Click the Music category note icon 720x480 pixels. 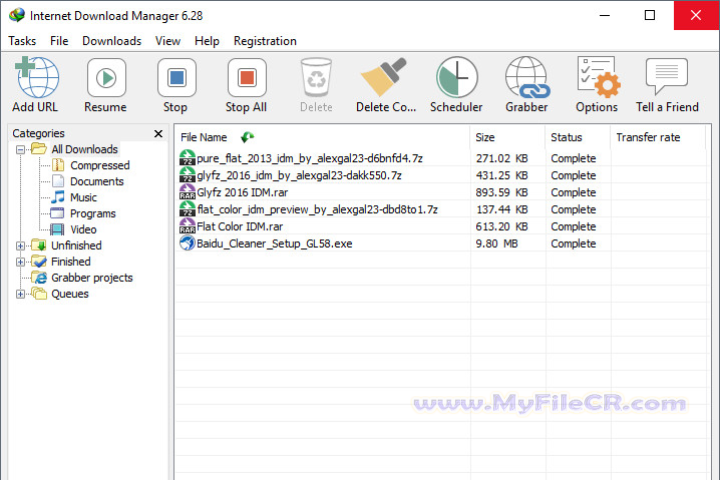[x=58, y=197]
